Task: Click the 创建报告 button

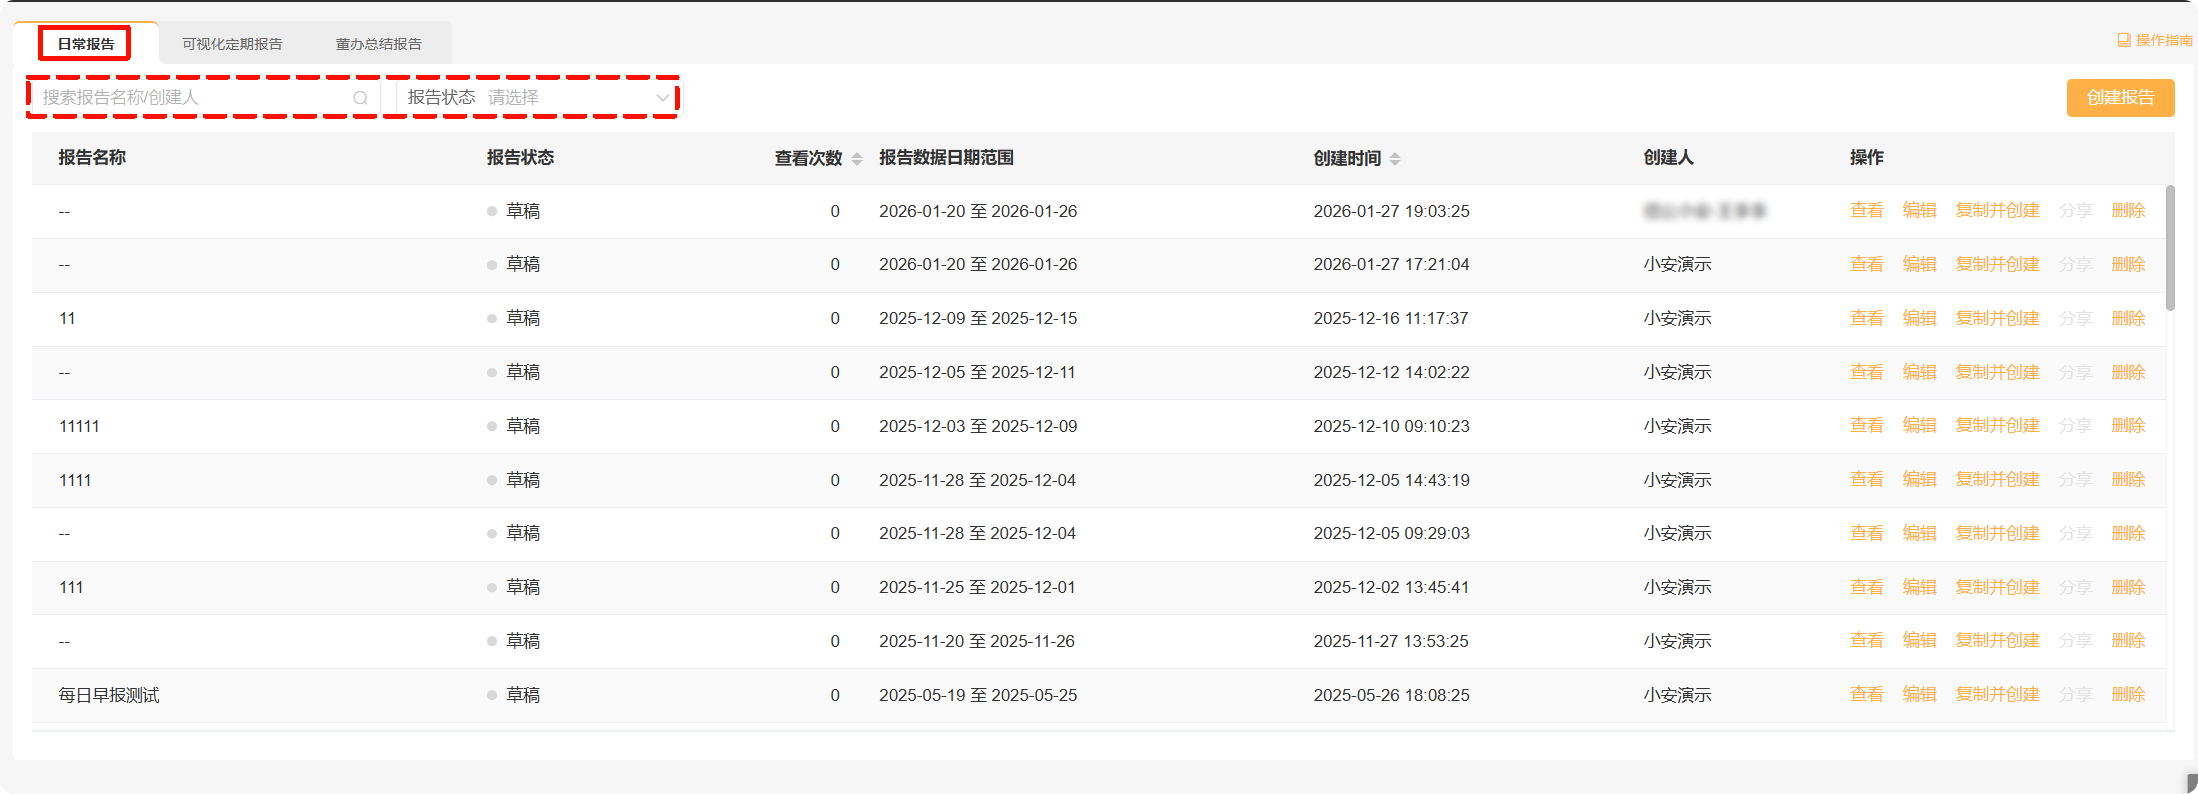Action: tap(2120, 98)
